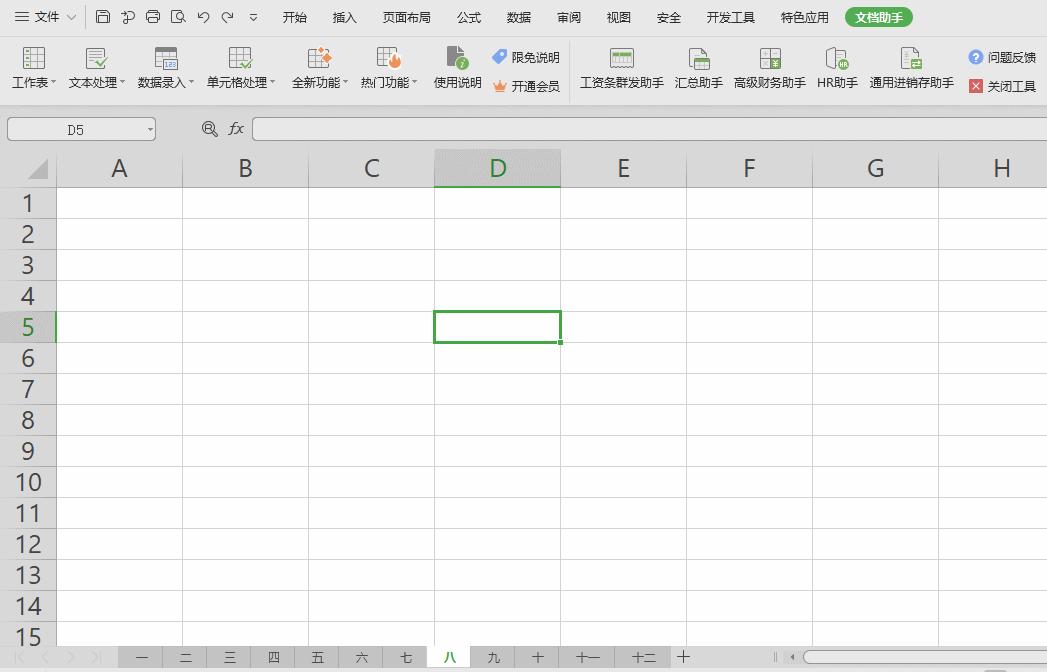Open the 页面布局 ribbon tab
The height and width of the screenshot is (672, 1047).
coord(407,17)
